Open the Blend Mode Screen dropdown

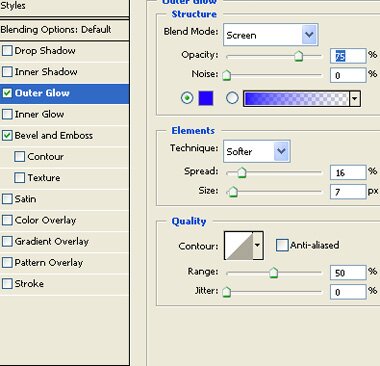point(270,35)
